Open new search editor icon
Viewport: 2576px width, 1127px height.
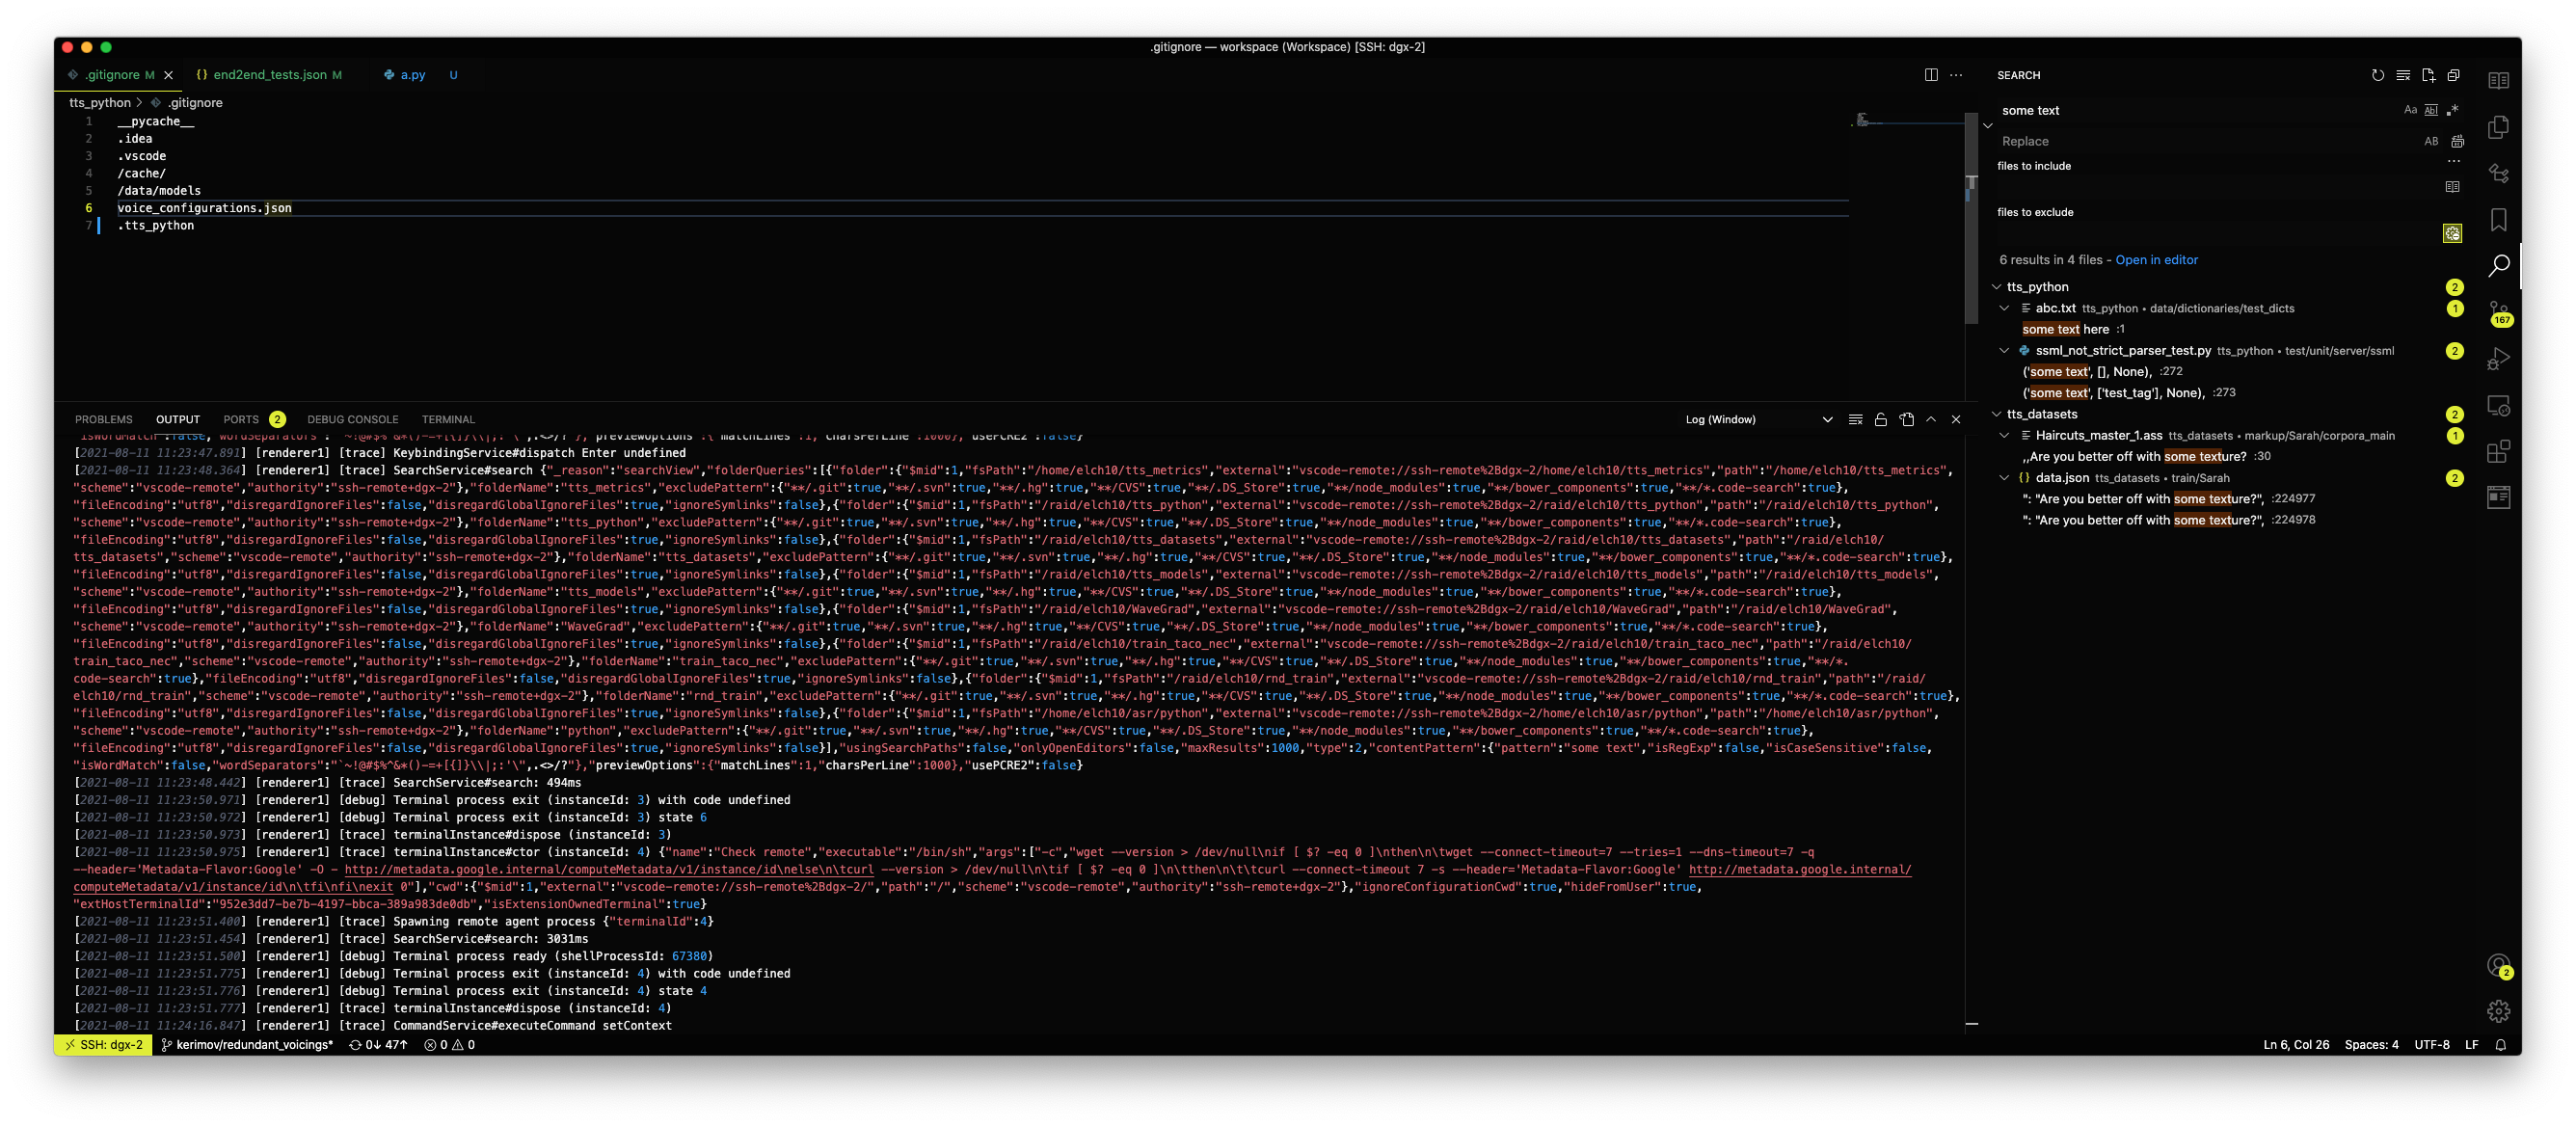click(2428, 75)
